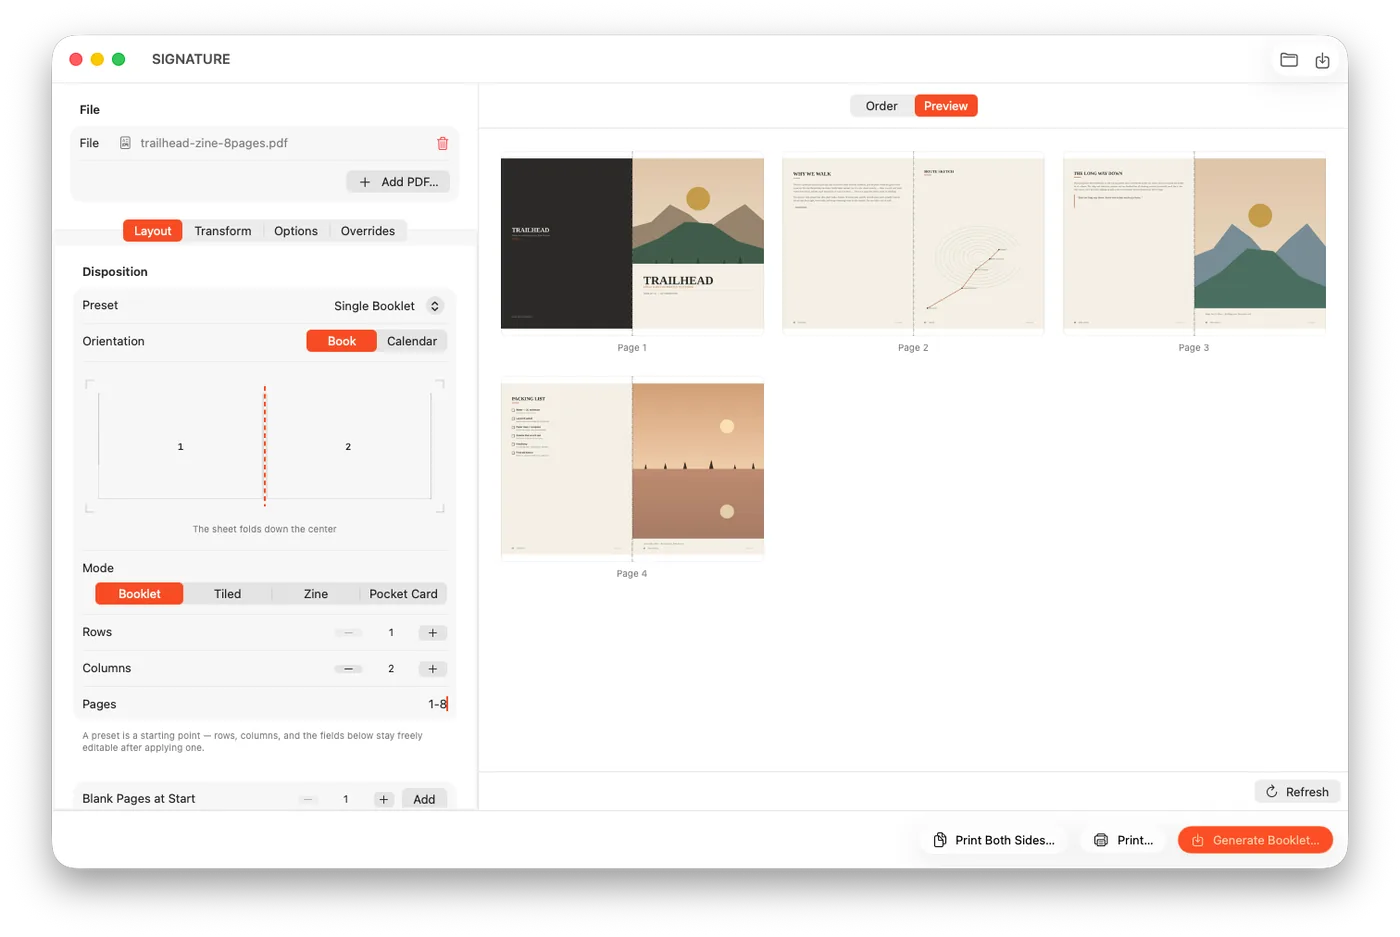Choose Pocket Card mode
1400x937 pixels.
click(x=404, y=594)
